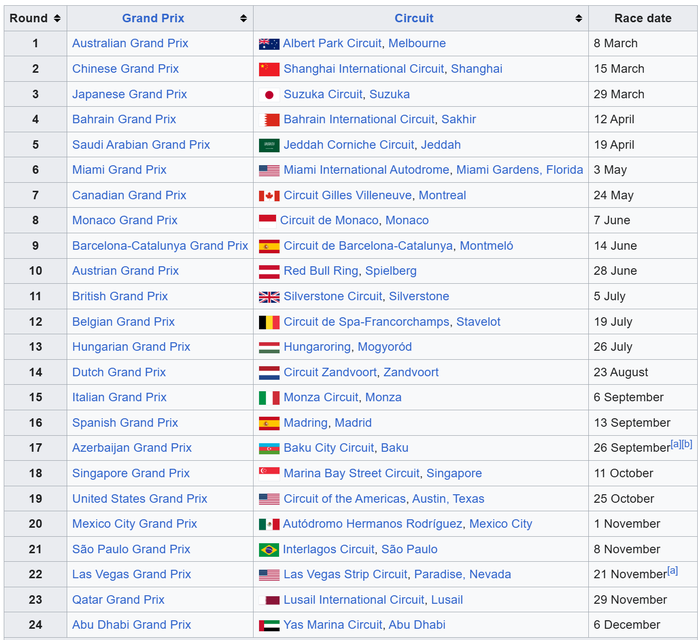Open the Monaco Grand Prix link

(124, 221)
